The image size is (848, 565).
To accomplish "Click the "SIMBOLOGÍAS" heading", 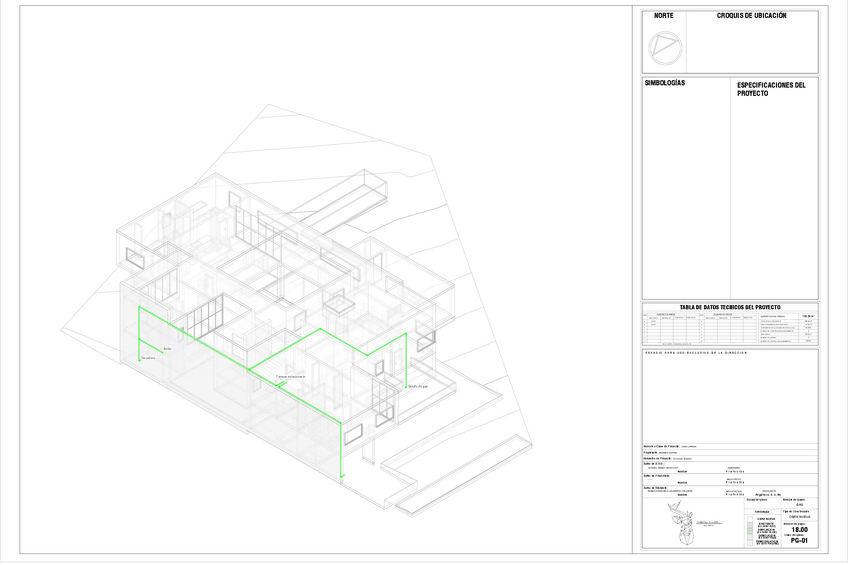I will tap(665, 83).
